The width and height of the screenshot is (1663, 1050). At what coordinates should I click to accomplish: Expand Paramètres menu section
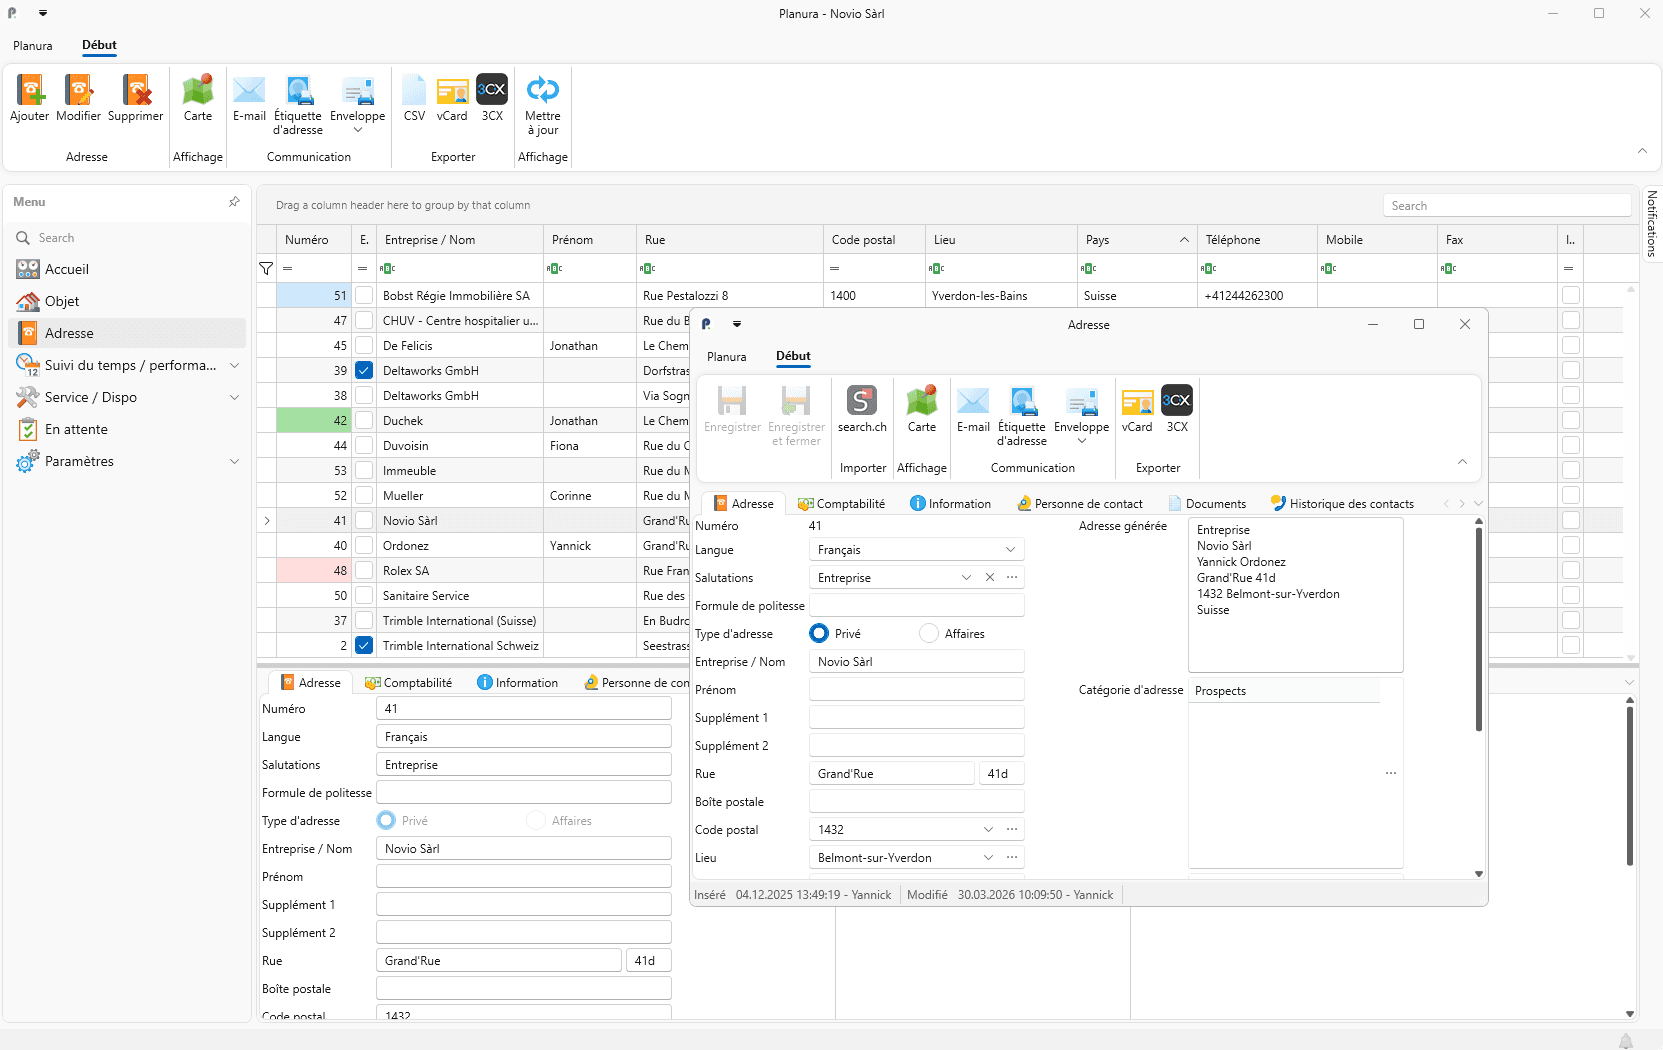234,461
